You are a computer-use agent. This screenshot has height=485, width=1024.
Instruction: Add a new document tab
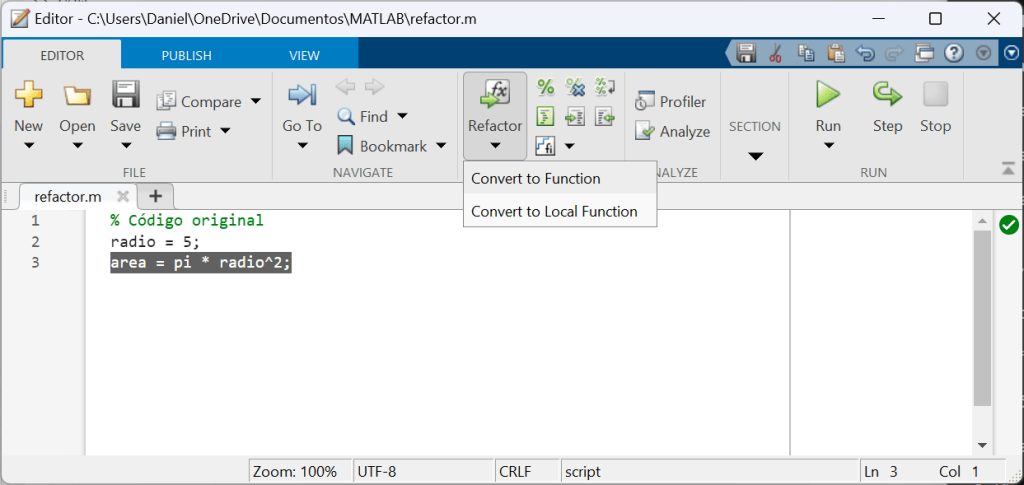(155, 196)
